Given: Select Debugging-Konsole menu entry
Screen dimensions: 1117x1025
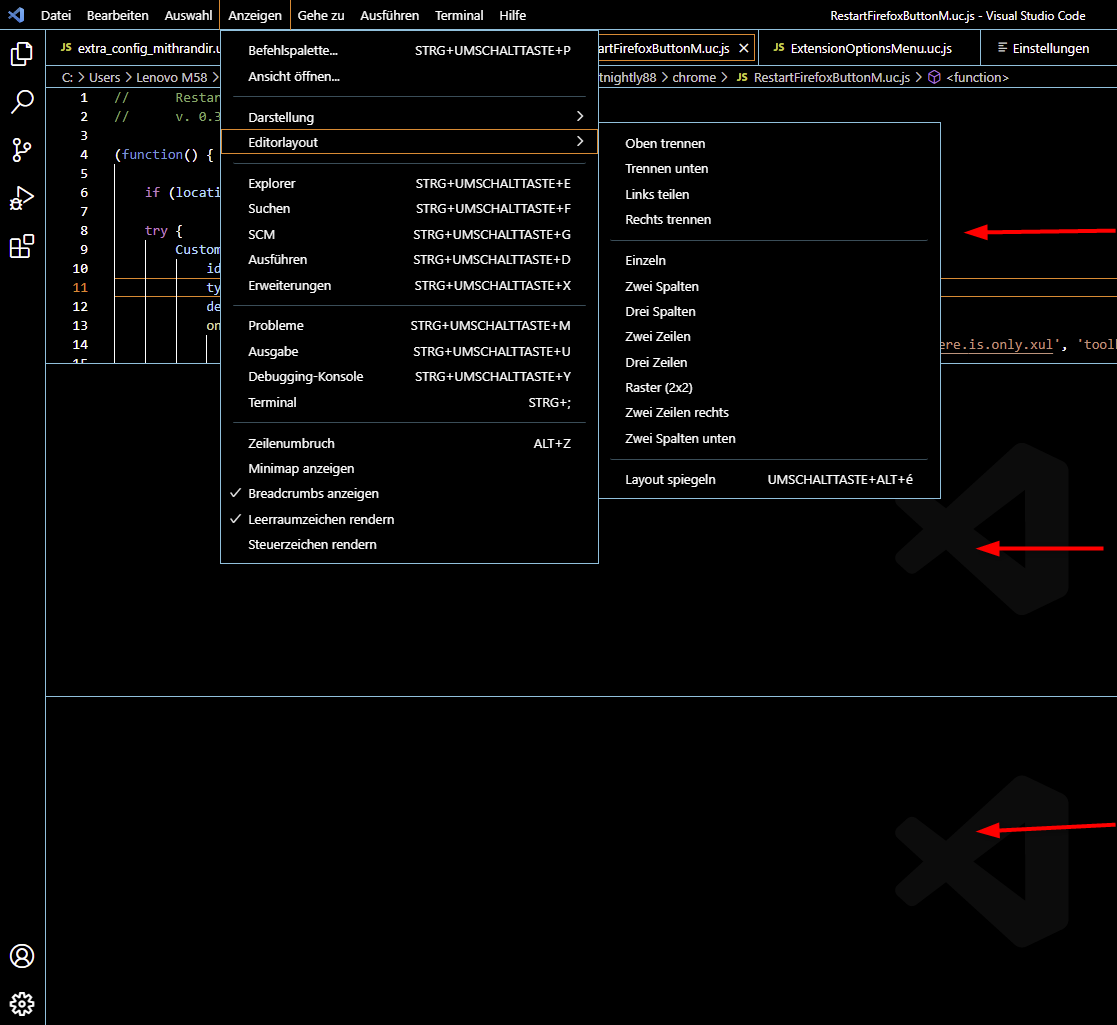Looking at the screenshot, I should 410,376.
